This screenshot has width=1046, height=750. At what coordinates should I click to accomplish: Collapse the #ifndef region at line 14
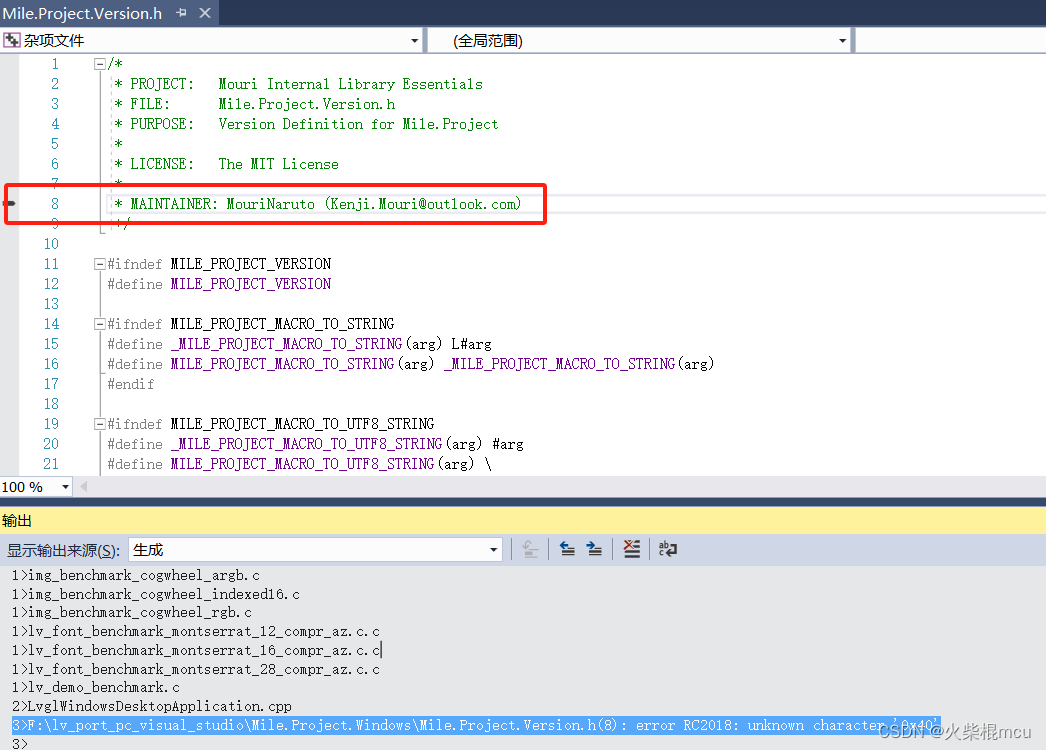click(99, 323)
